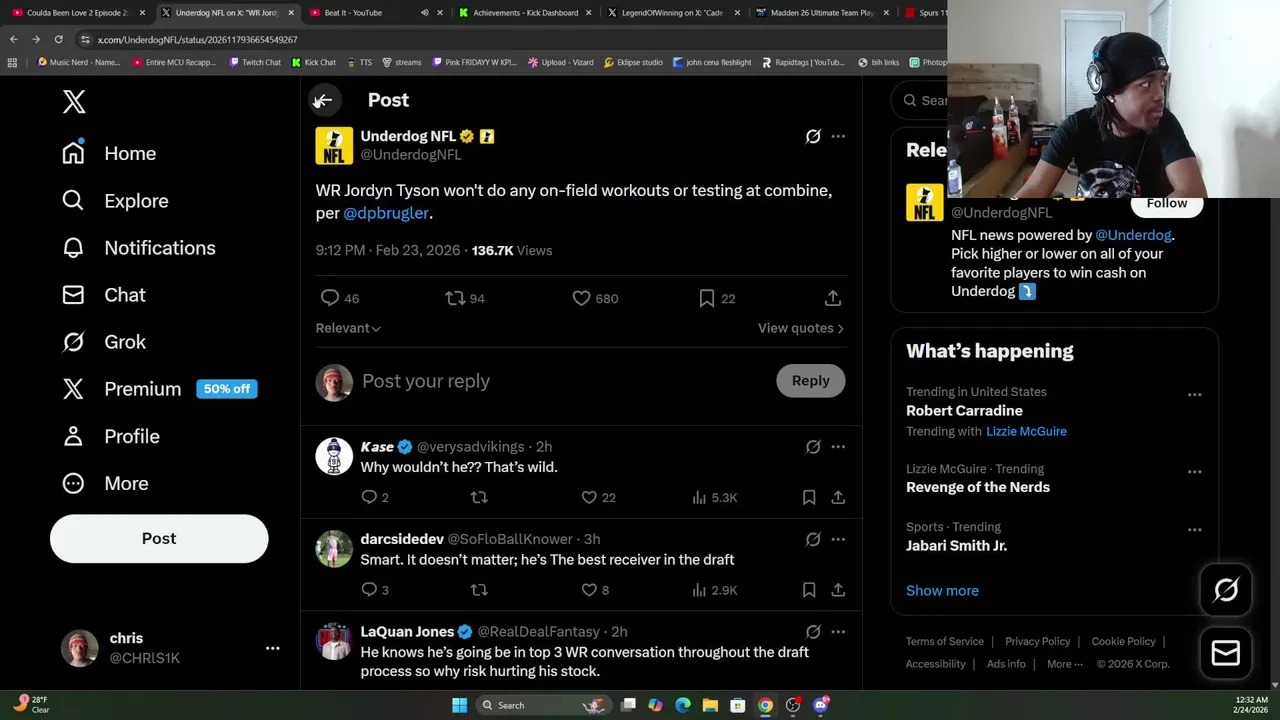Open three-dot menu on Underdog NFL post
The height and width of the screenshot is (720, 1280).
point(838,136)
